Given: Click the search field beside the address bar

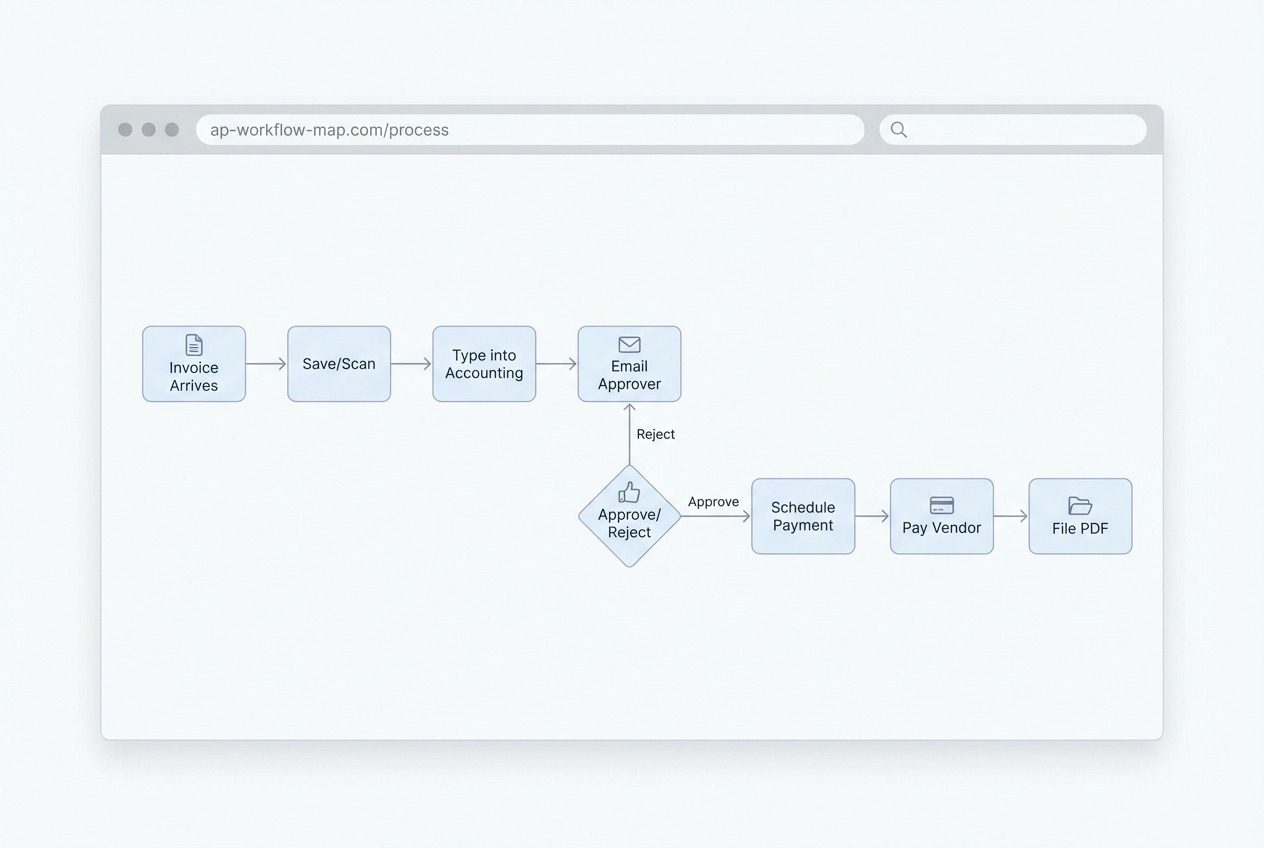Looking at the screenshot, I should 1010,129.
